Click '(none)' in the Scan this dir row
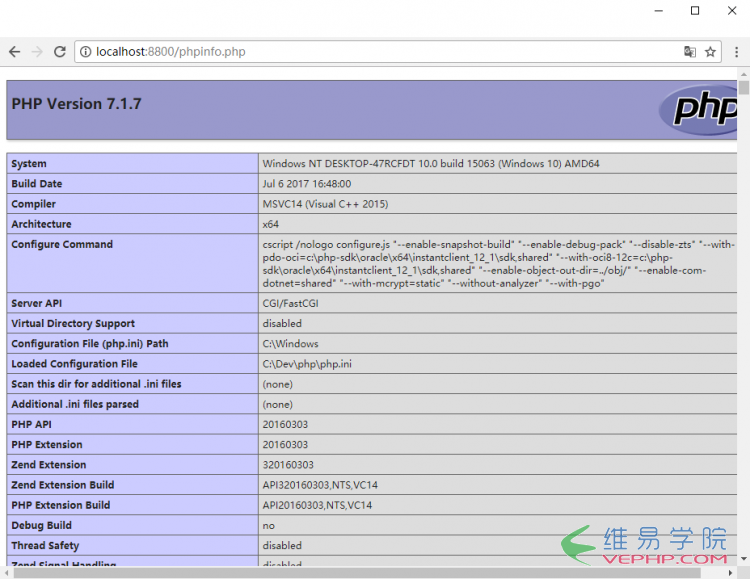750x579 pixels. (x=277, y=384)
